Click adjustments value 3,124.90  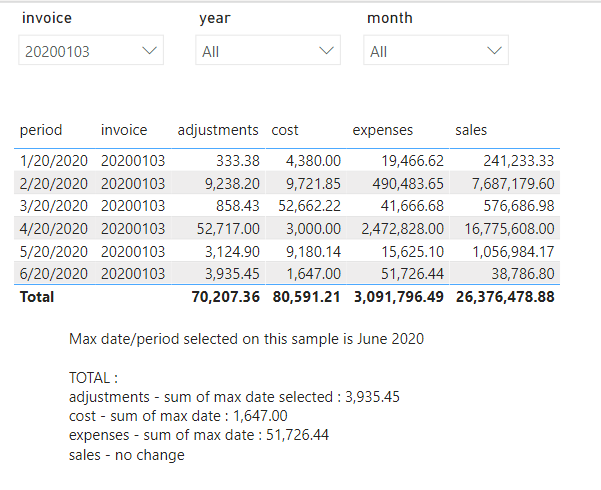tap(232, 252)
